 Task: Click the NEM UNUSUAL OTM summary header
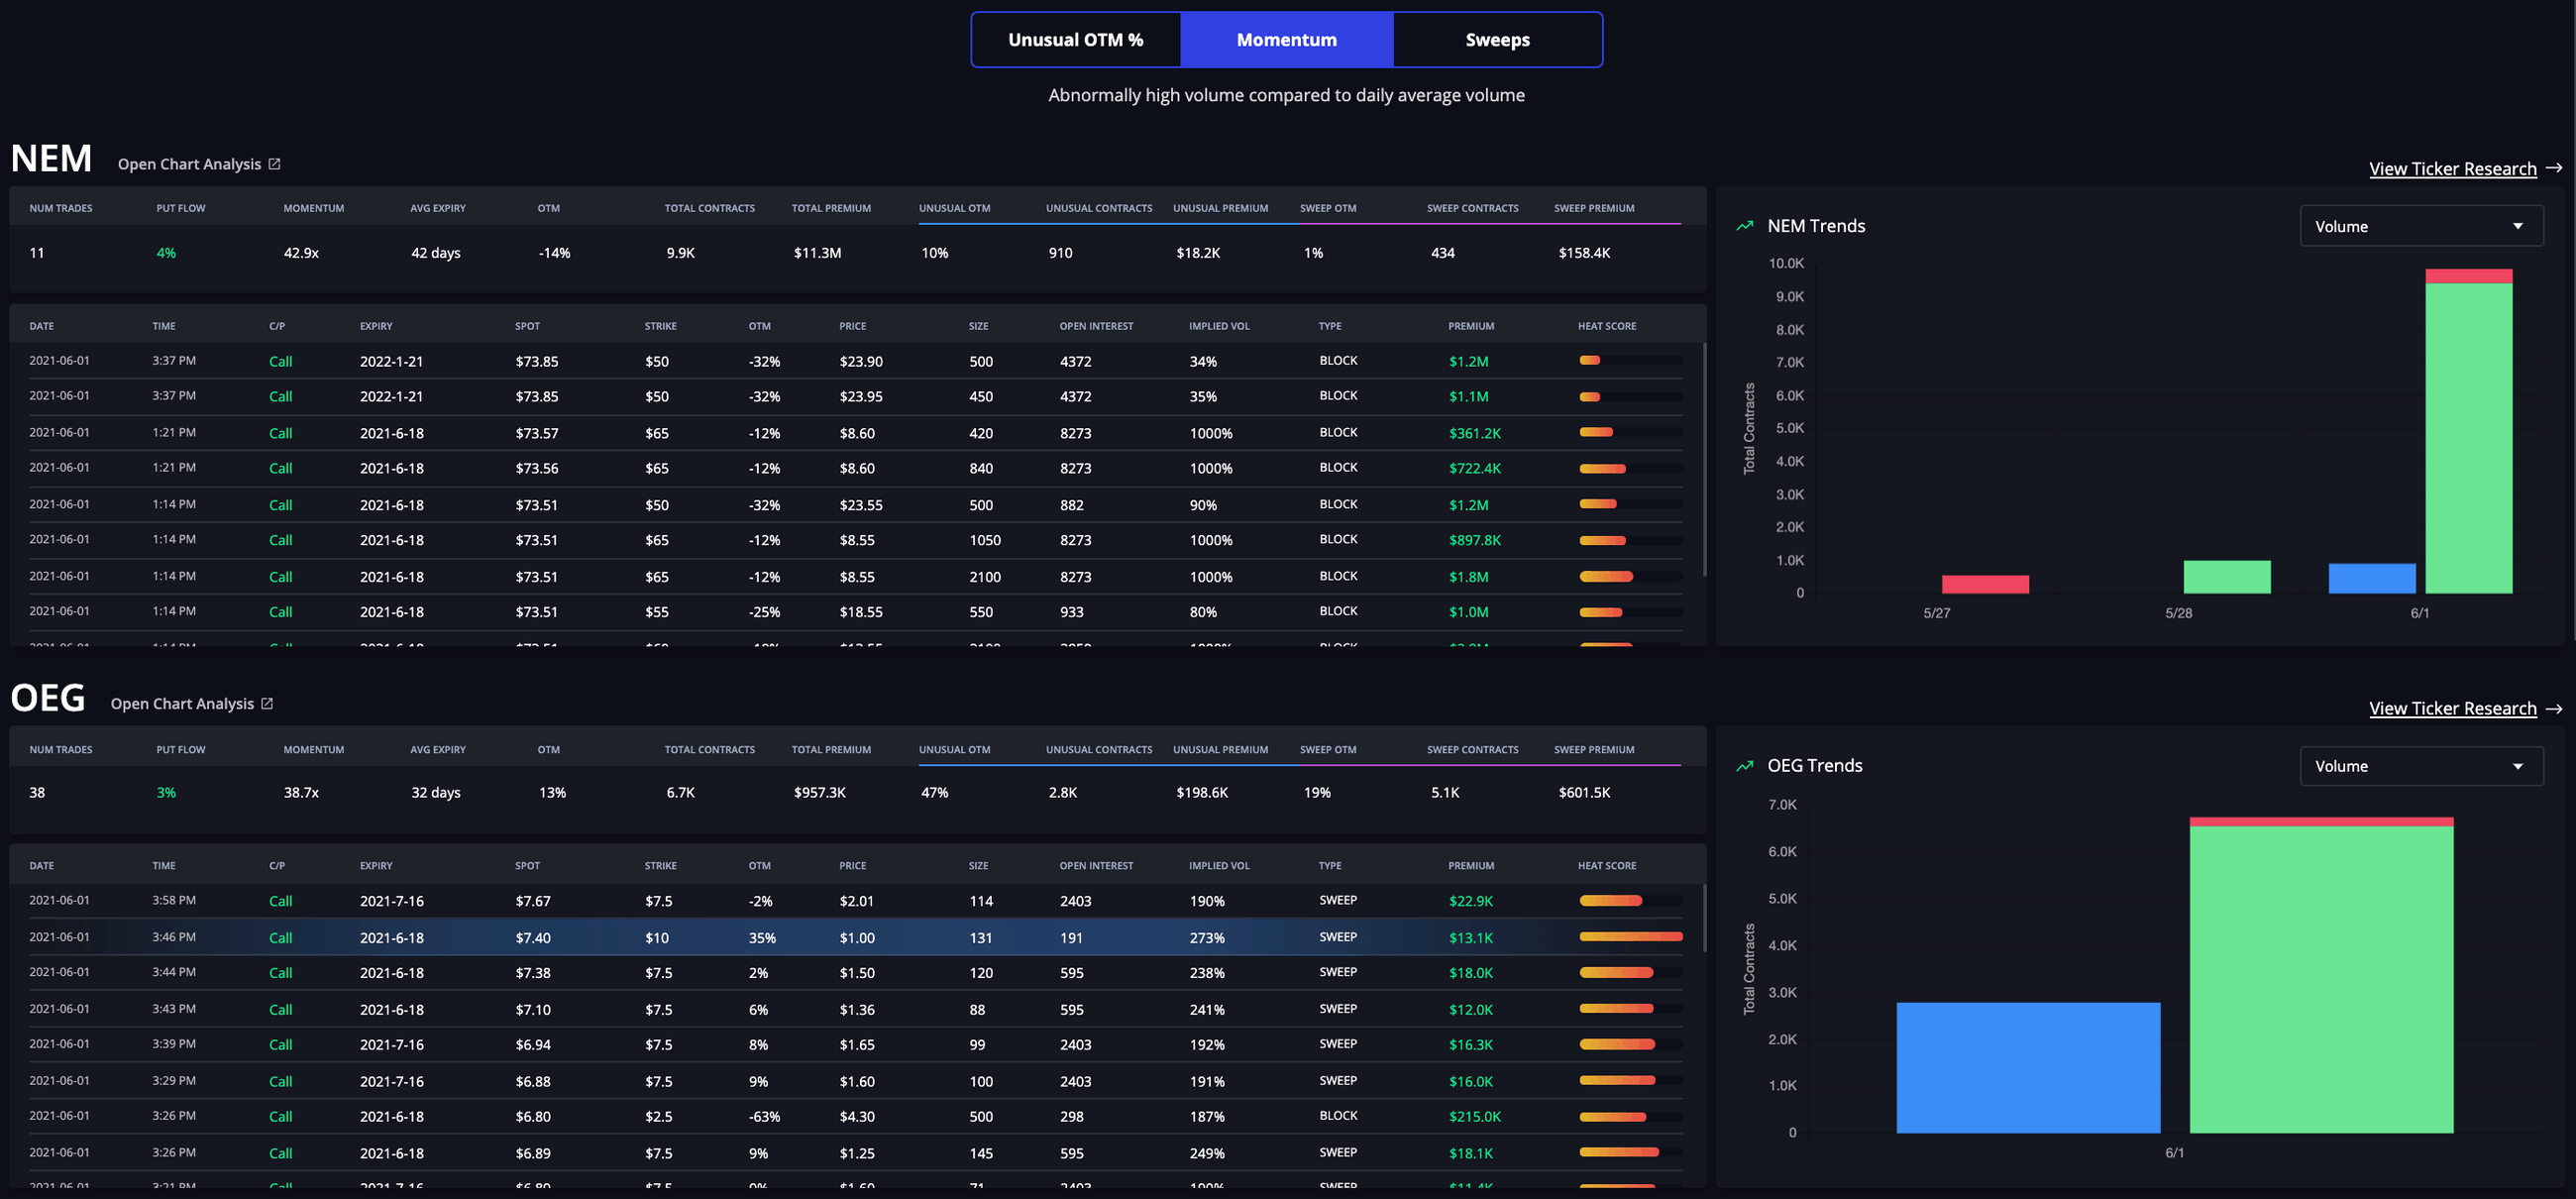(x=954, y=208)
